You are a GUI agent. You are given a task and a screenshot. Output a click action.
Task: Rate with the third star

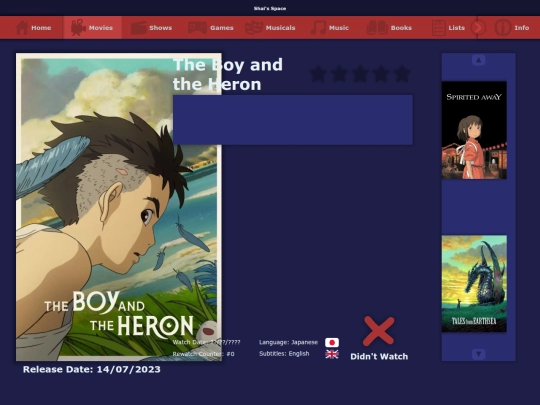click(x=360, y=74)
